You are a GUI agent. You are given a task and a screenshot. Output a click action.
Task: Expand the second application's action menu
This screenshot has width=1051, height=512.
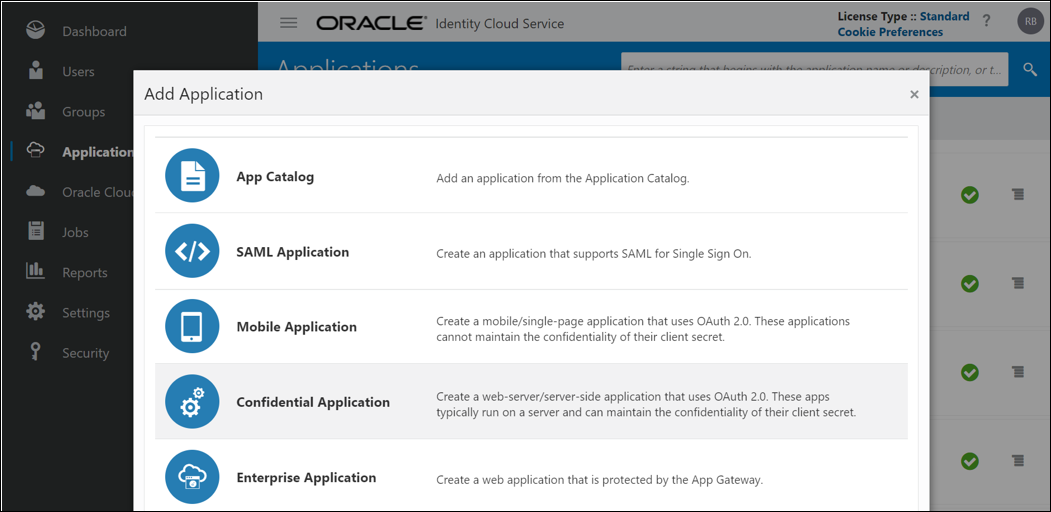click(x=1018, y=283)
